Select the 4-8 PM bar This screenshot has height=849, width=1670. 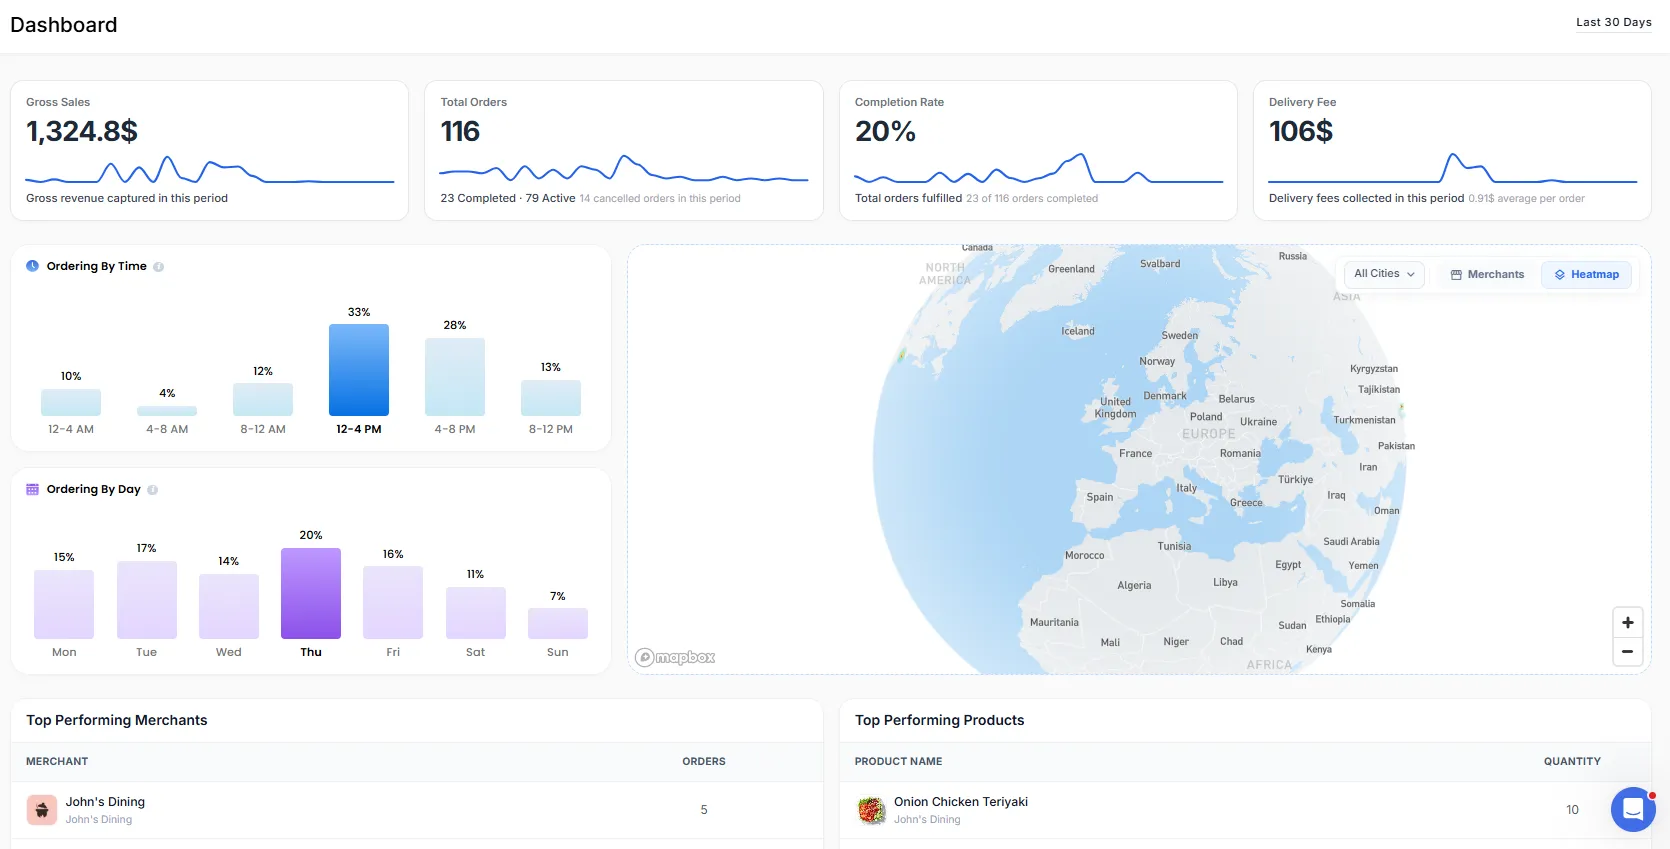pos(455,377)
